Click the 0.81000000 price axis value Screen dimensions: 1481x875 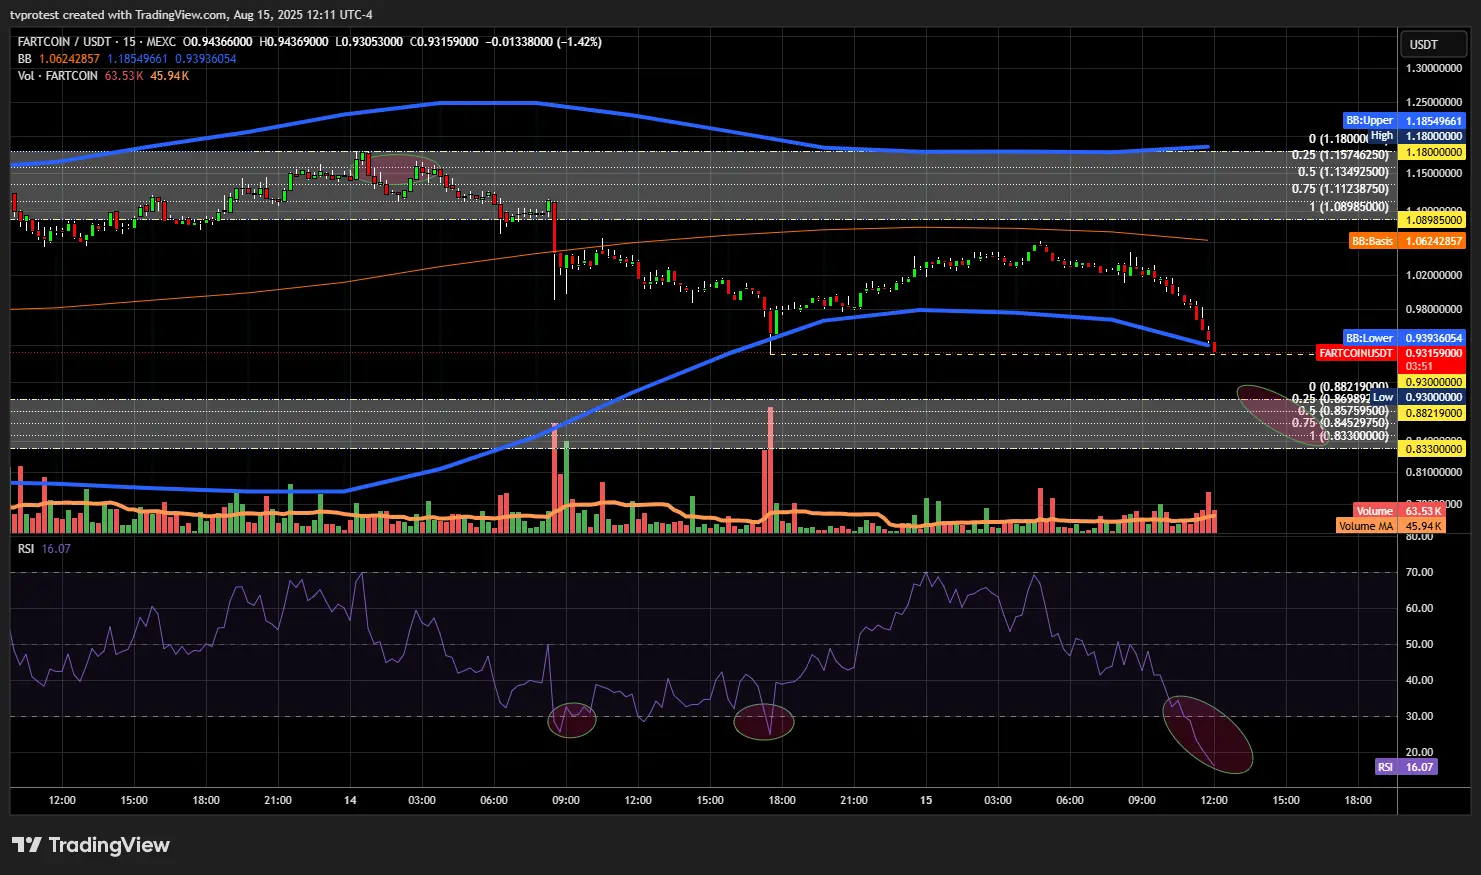[1434, 472]
